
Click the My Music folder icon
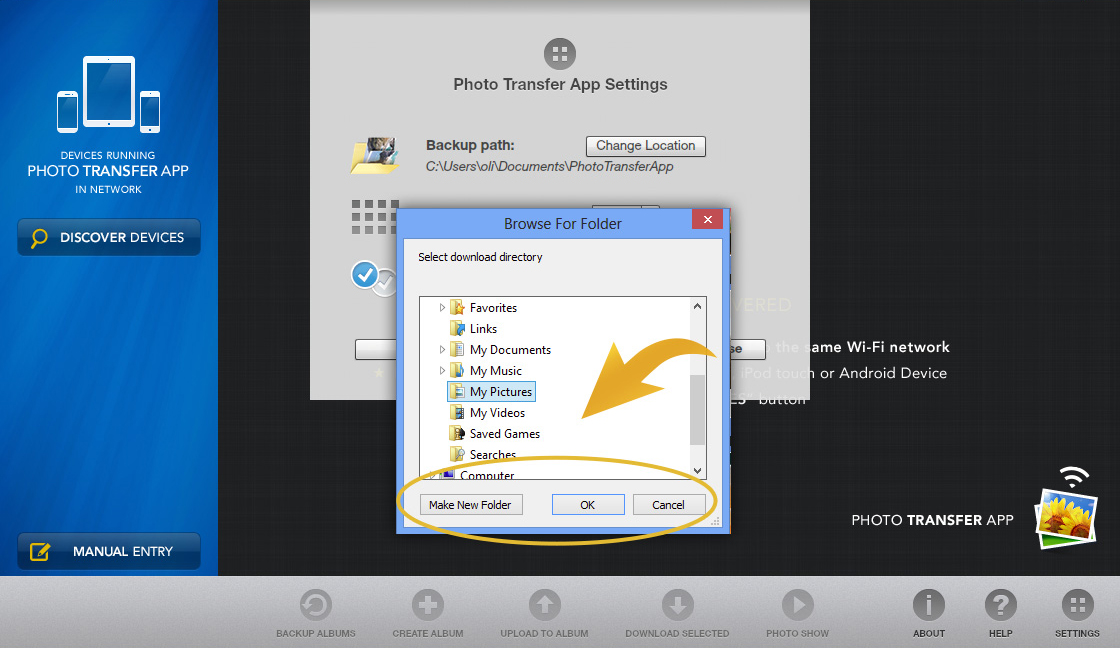pyautogui.click(x=457, y=371)
